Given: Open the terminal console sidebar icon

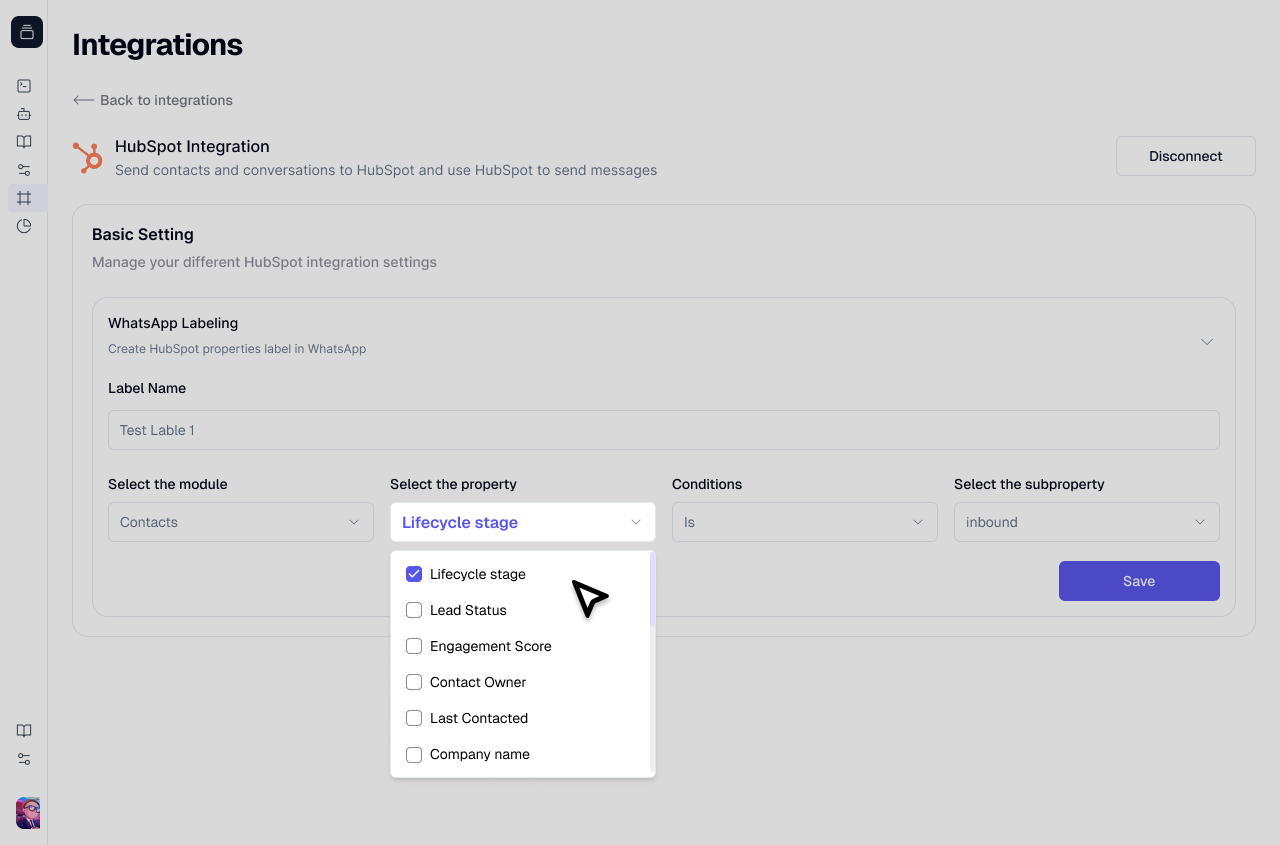Looking at the screenshot, I should (24, 86).
